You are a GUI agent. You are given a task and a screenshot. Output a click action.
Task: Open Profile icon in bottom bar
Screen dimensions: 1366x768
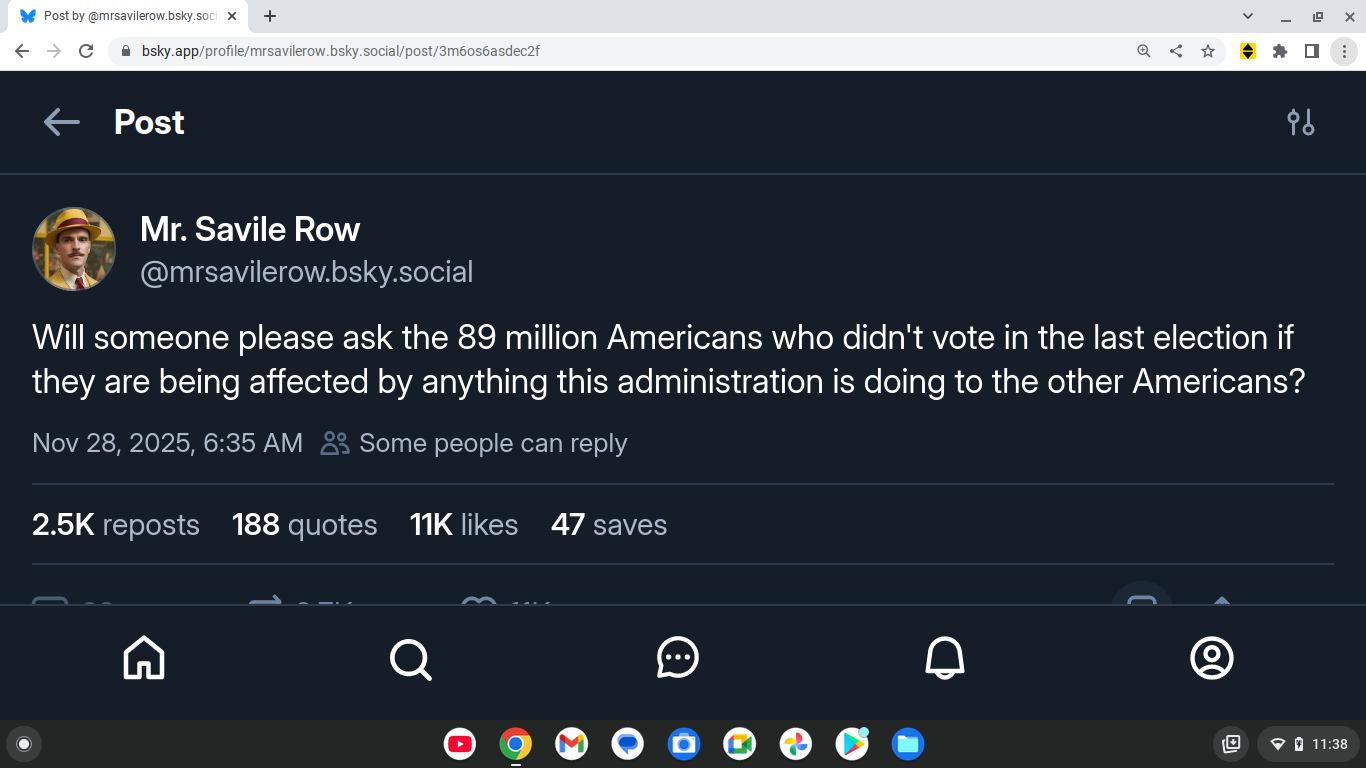coord(1212,658)
